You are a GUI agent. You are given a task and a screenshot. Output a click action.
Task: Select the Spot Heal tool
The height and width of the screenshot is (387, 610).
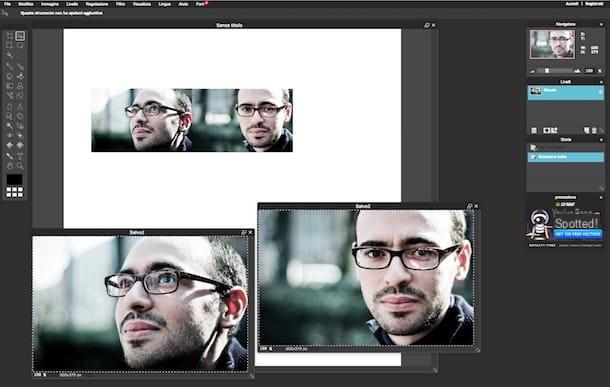(x=20, y=135)
